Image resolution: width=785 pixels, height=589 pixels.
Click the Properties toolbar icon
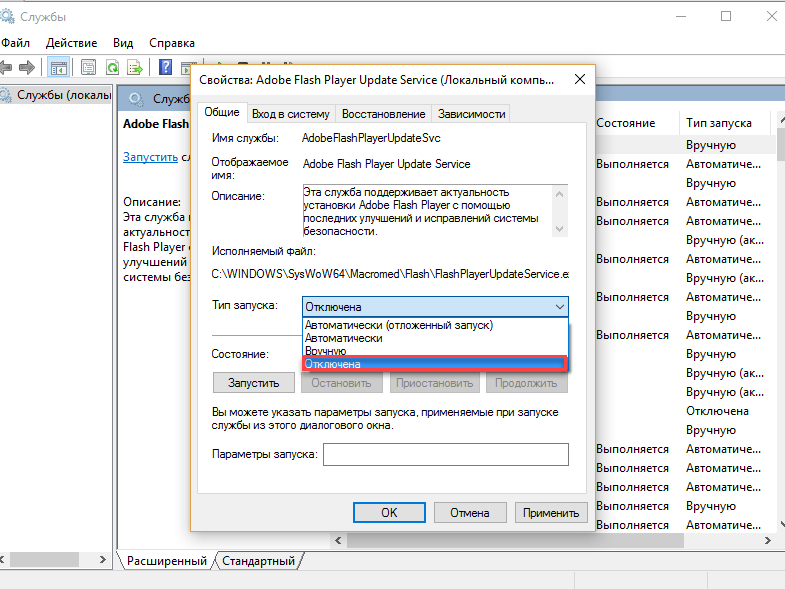(88, 67)
